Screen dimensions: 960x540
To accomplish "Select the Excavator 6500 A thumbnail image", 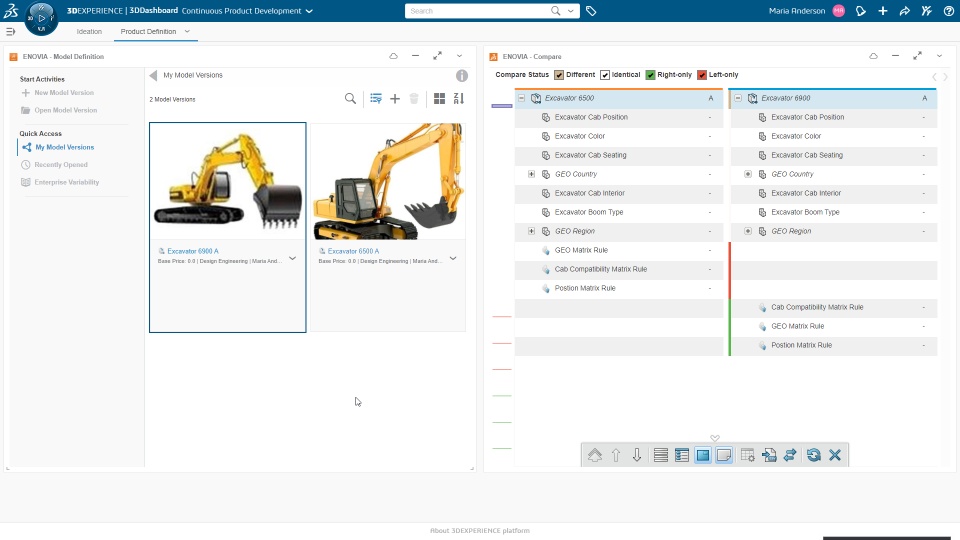I will [x=388, y=181].
